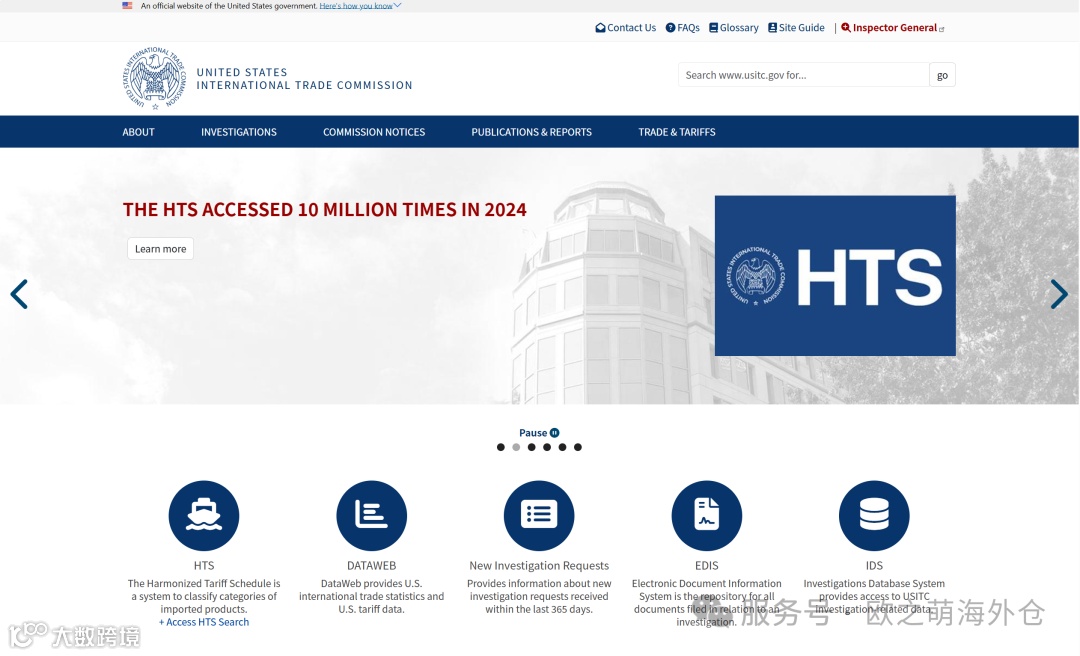Click the DATAWEB heading text

(371, 566)
